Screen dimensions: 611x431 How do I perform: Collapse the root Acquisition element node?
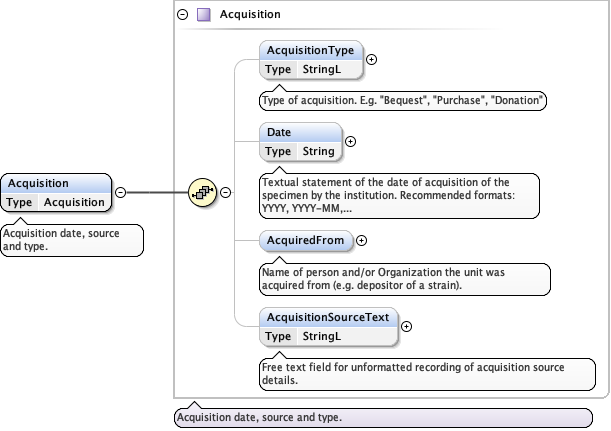[120, 192]
